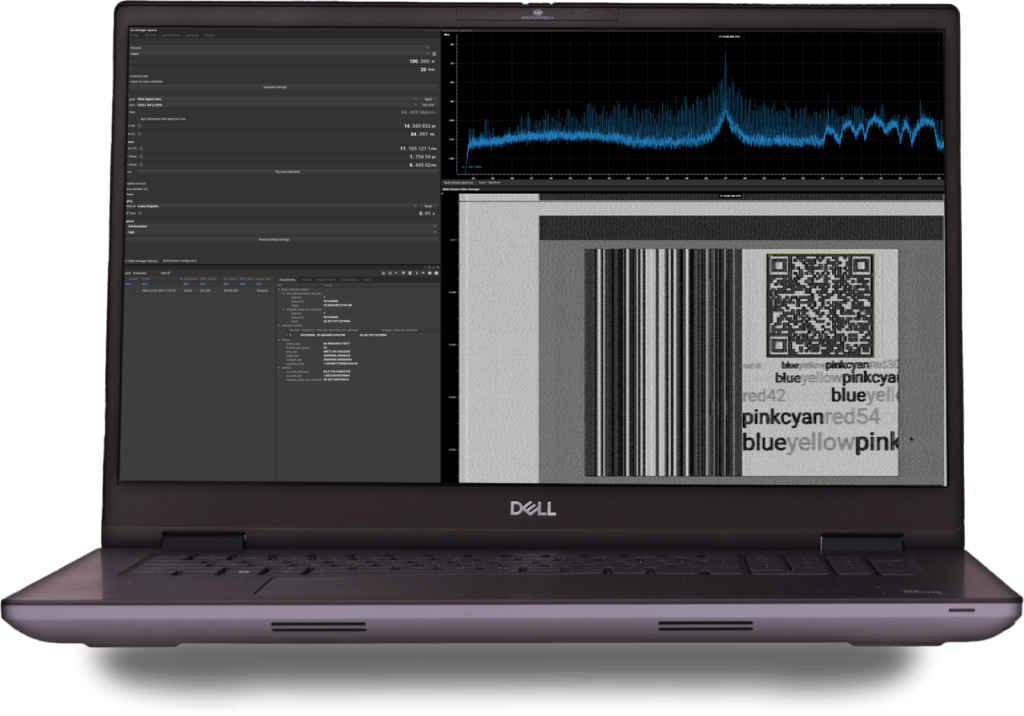This screenshot has height=716, width=1024.
Task: Open the Video Averager Options tab
Action: click(141, 261)
